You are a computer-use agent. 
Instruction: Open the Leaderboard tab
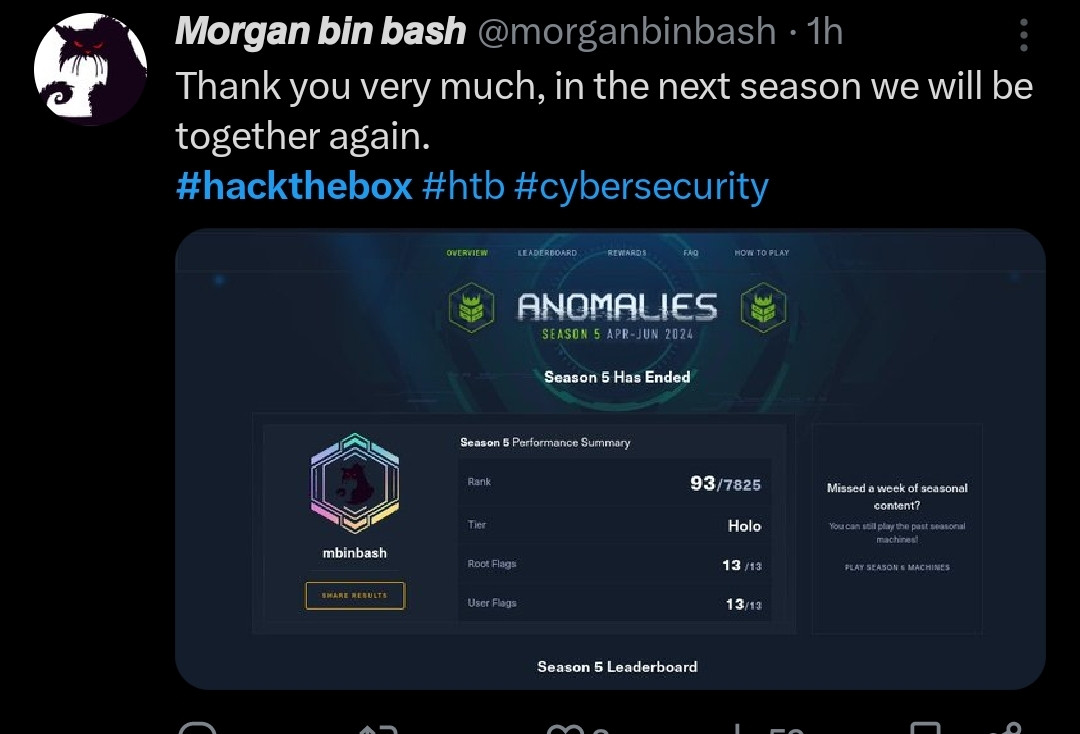[x=547, y=253]
